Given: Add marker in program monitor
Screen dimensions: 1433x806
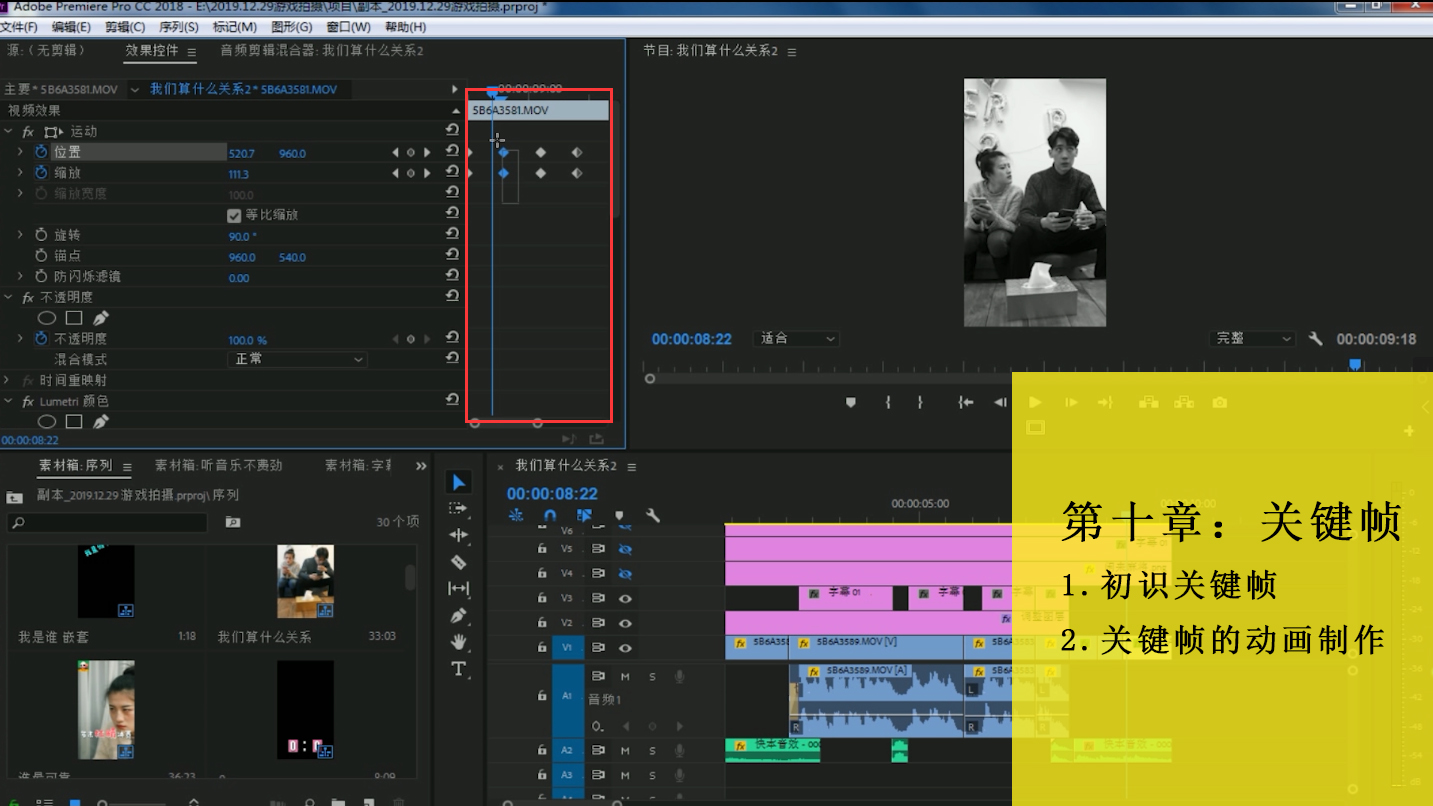Looking at the screenshot, I should click(851, 402).
